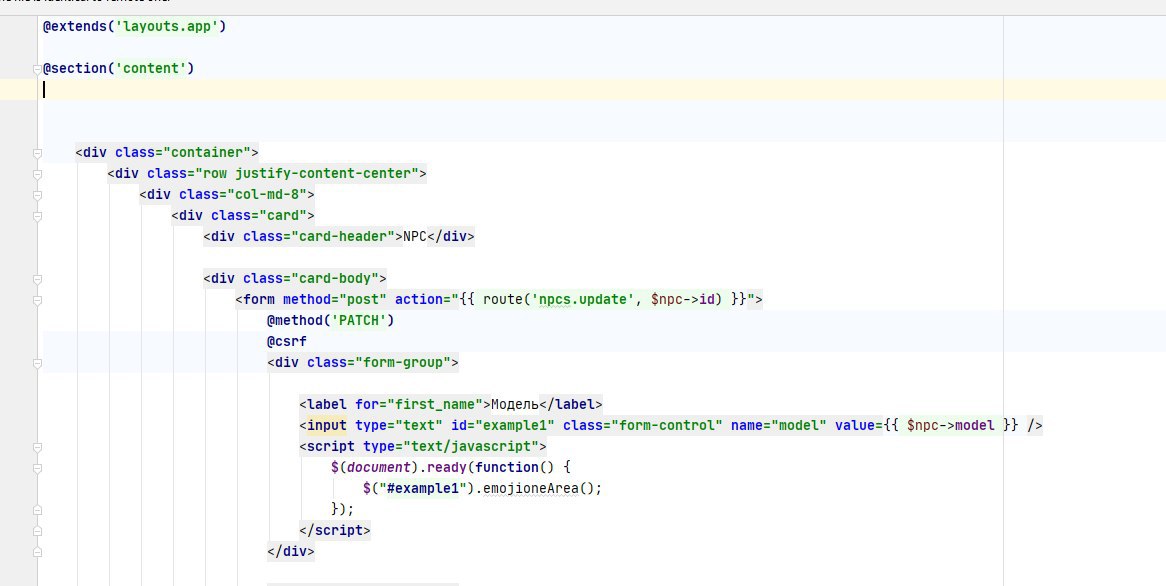Click the fold end marker beside </script>
Viewport: 1166px width, 586px height.
point(37,531)
